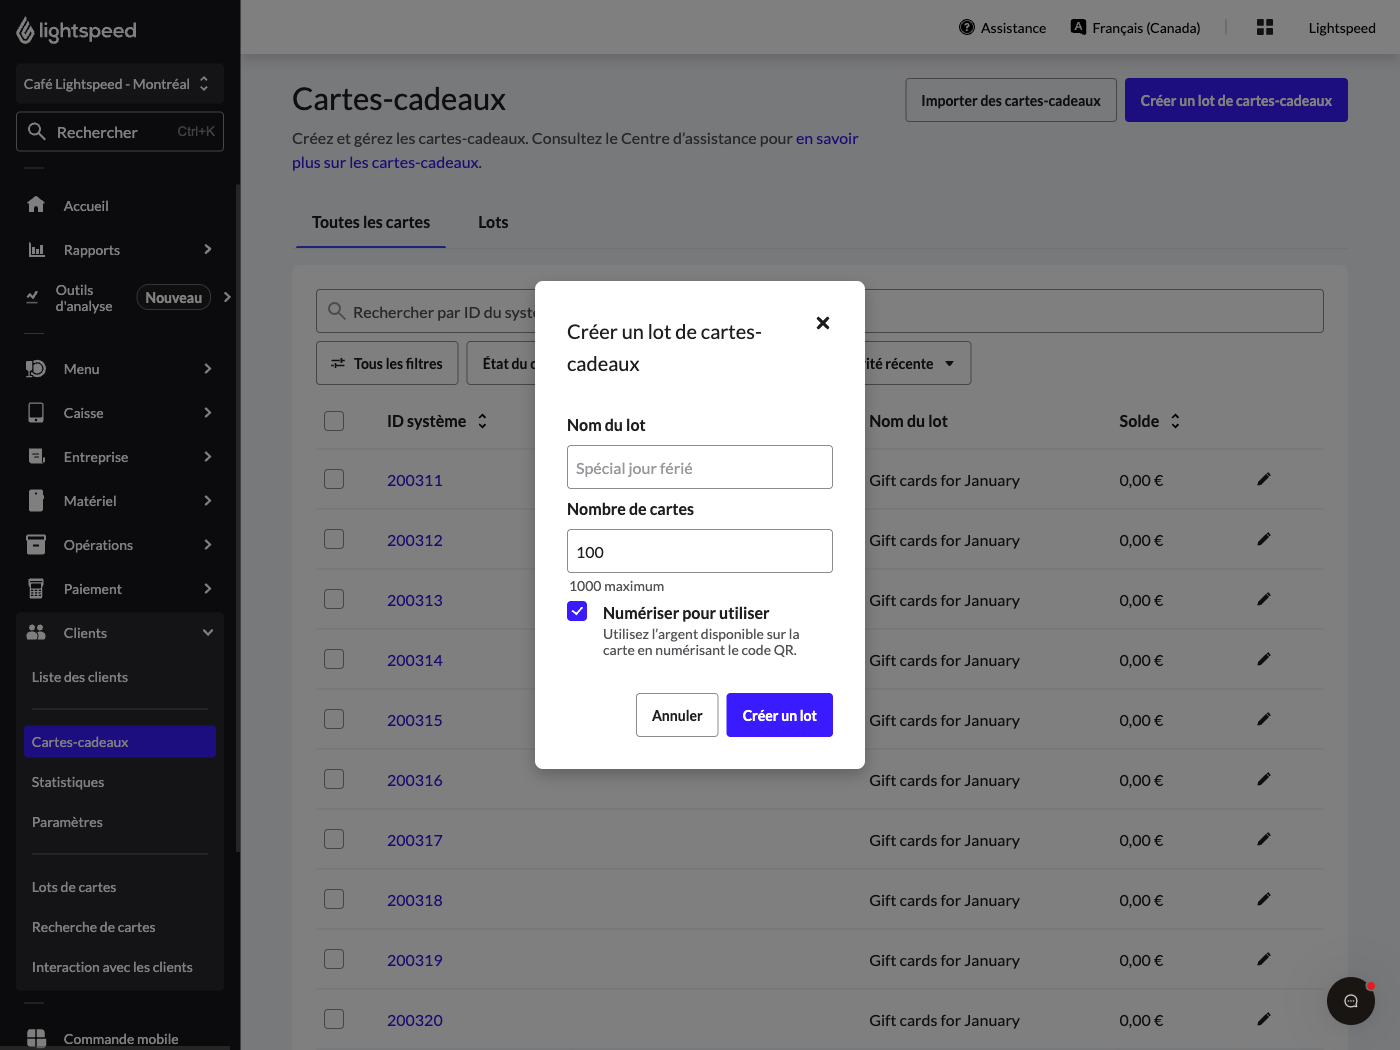Image resolution: width=1400 pixels, height=1050 pixels.
Task: Open the apps grid icon in header
Action: click(1265, 27)
